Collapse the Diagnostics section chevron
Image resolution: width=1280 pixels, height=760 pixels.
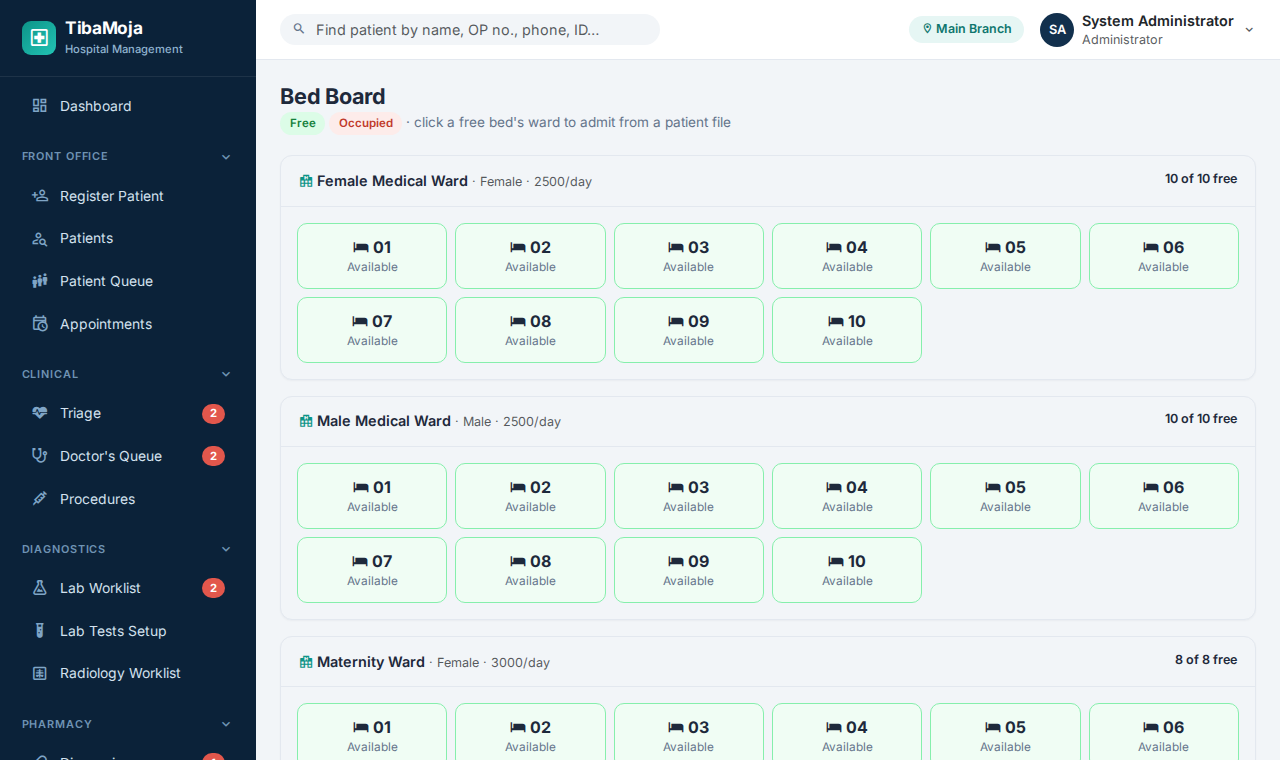[x=226, y=549]
